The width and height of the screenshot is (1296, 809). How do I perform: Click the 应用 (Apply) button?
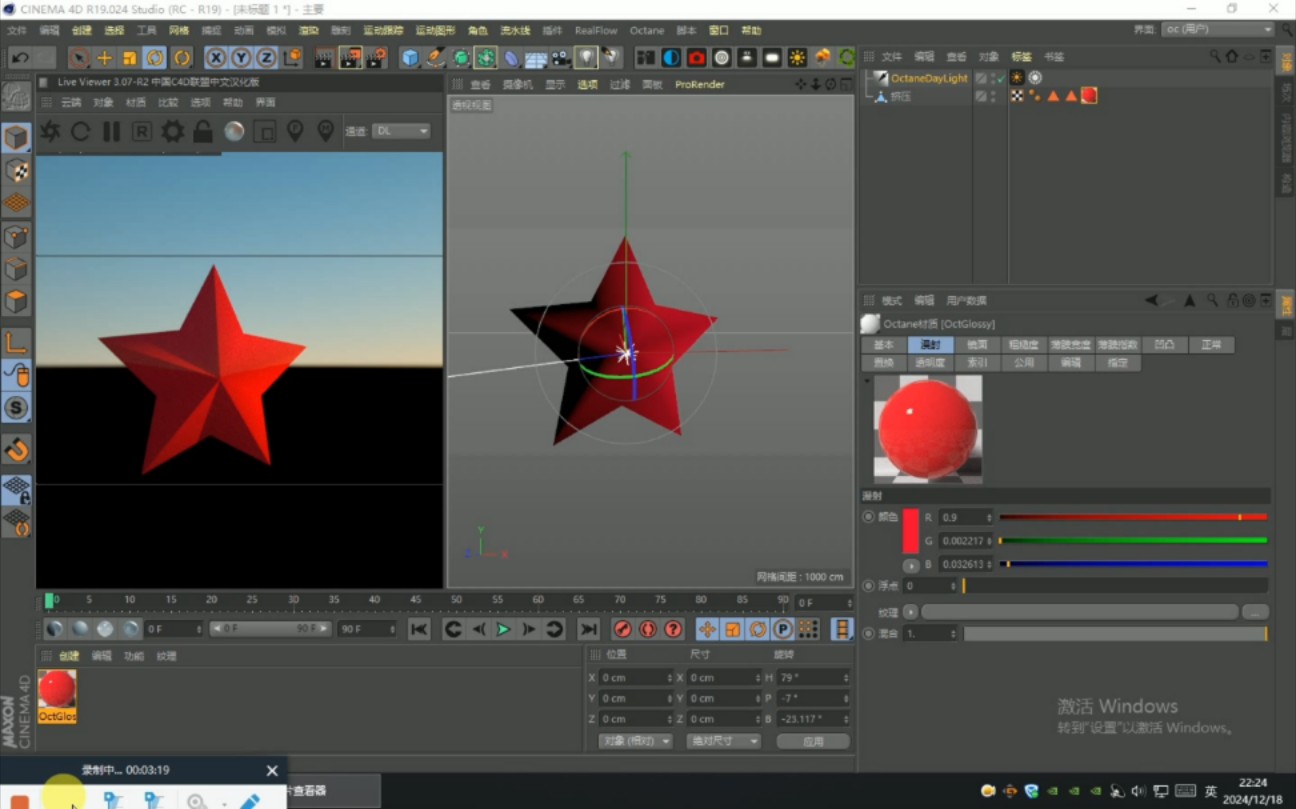[814, 740]
